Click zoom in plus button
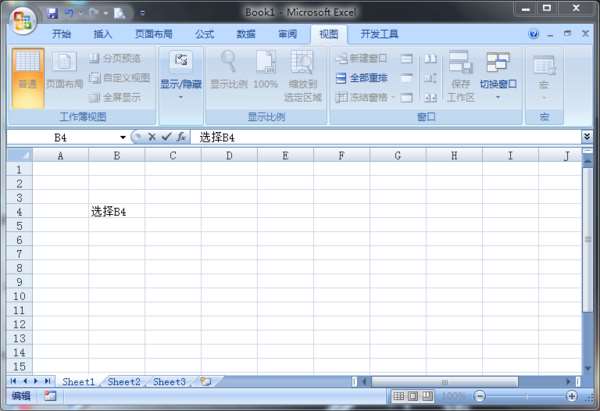The height and width of the screenshot is (411, 600). pyautogui.click(x=571, y=396)
